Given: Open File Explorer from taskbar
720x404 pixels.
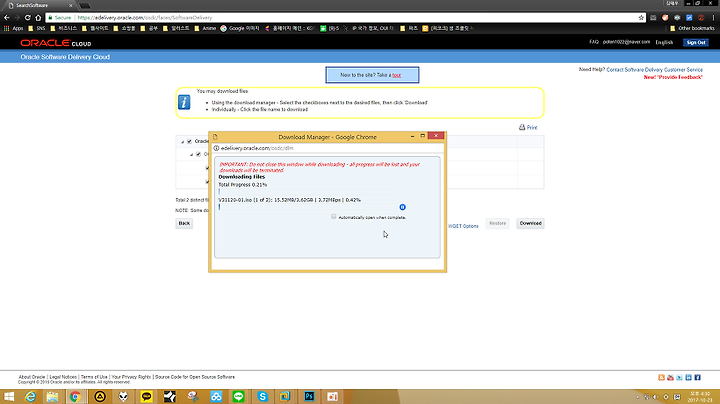Looking at the screenshot, I should (x=52, y=397).
